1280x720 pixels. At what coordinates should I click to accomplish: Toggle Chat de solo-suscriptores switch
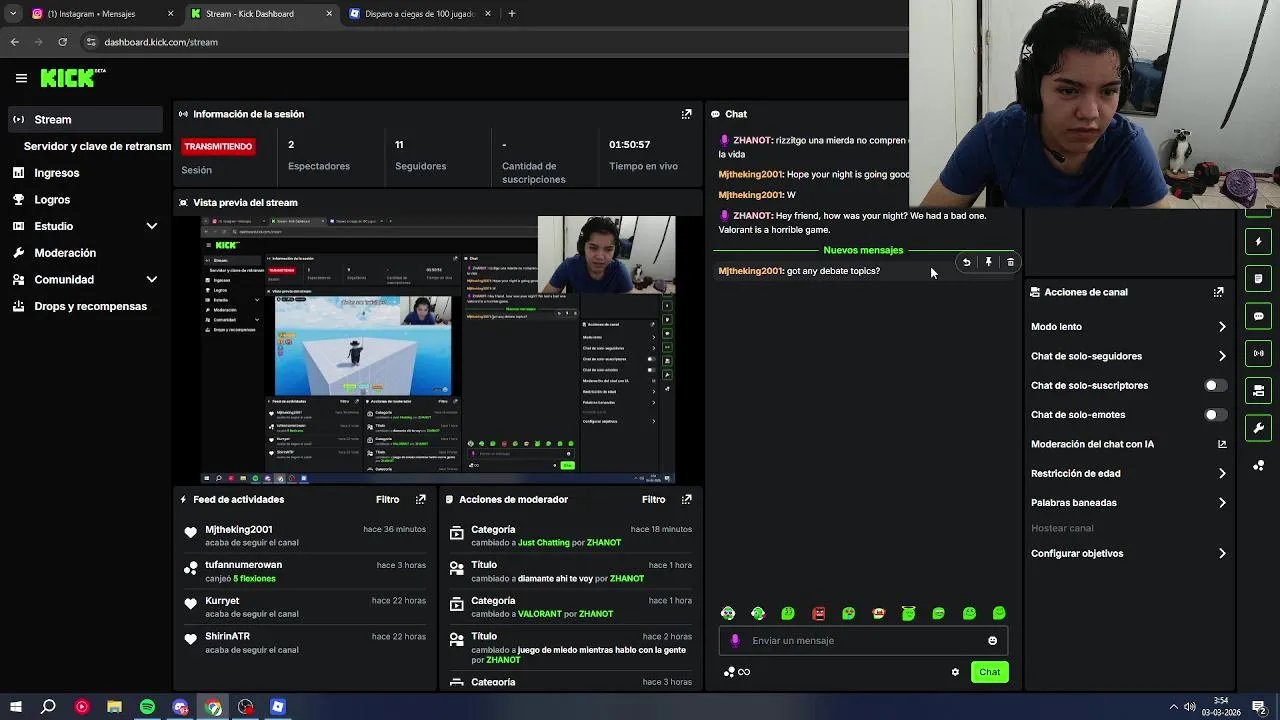click(1215, 385)
